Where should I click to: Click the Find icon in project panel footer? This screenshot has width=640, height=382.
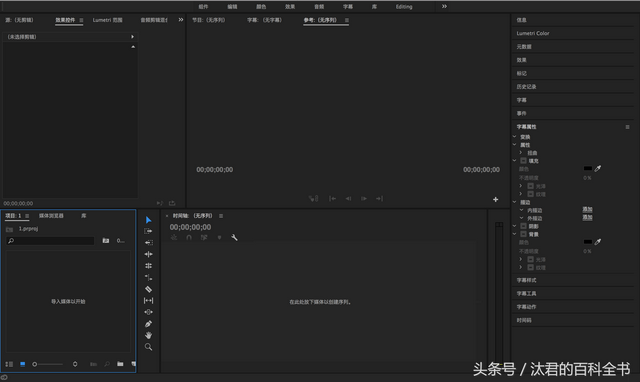click(107, 364)
